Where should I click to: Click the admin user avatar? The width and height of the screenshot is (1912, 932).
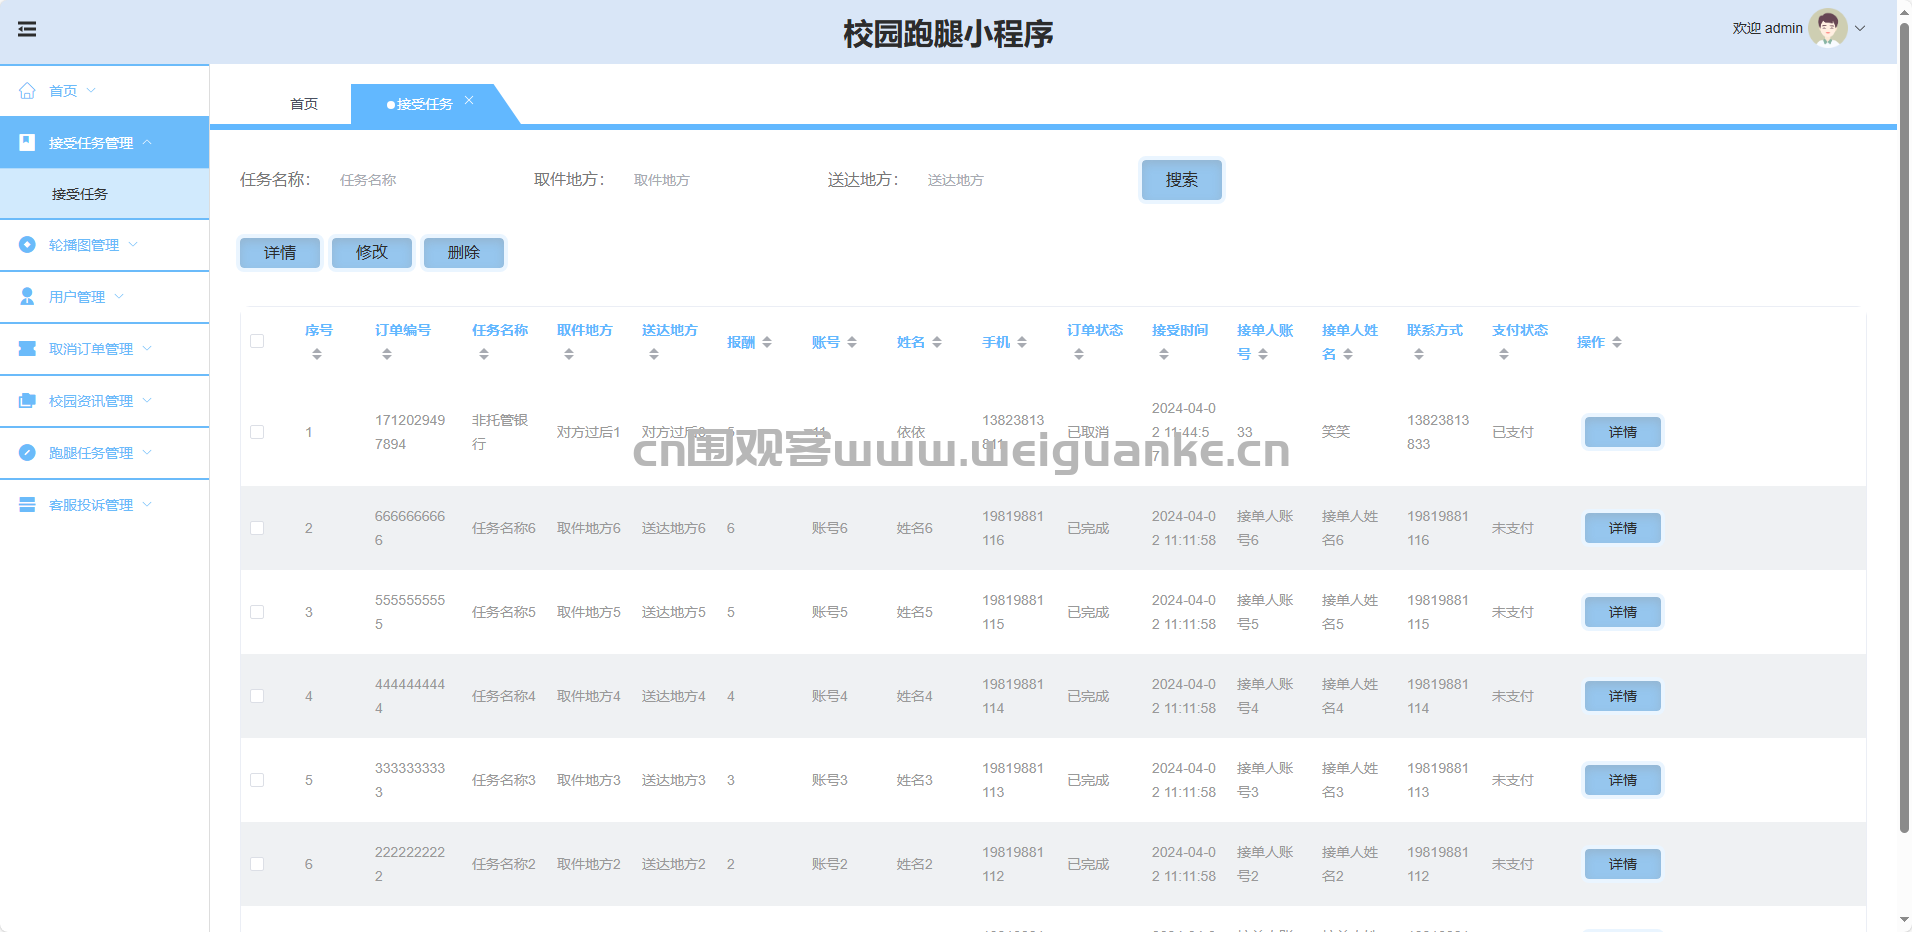click(x=1827, y=28)
